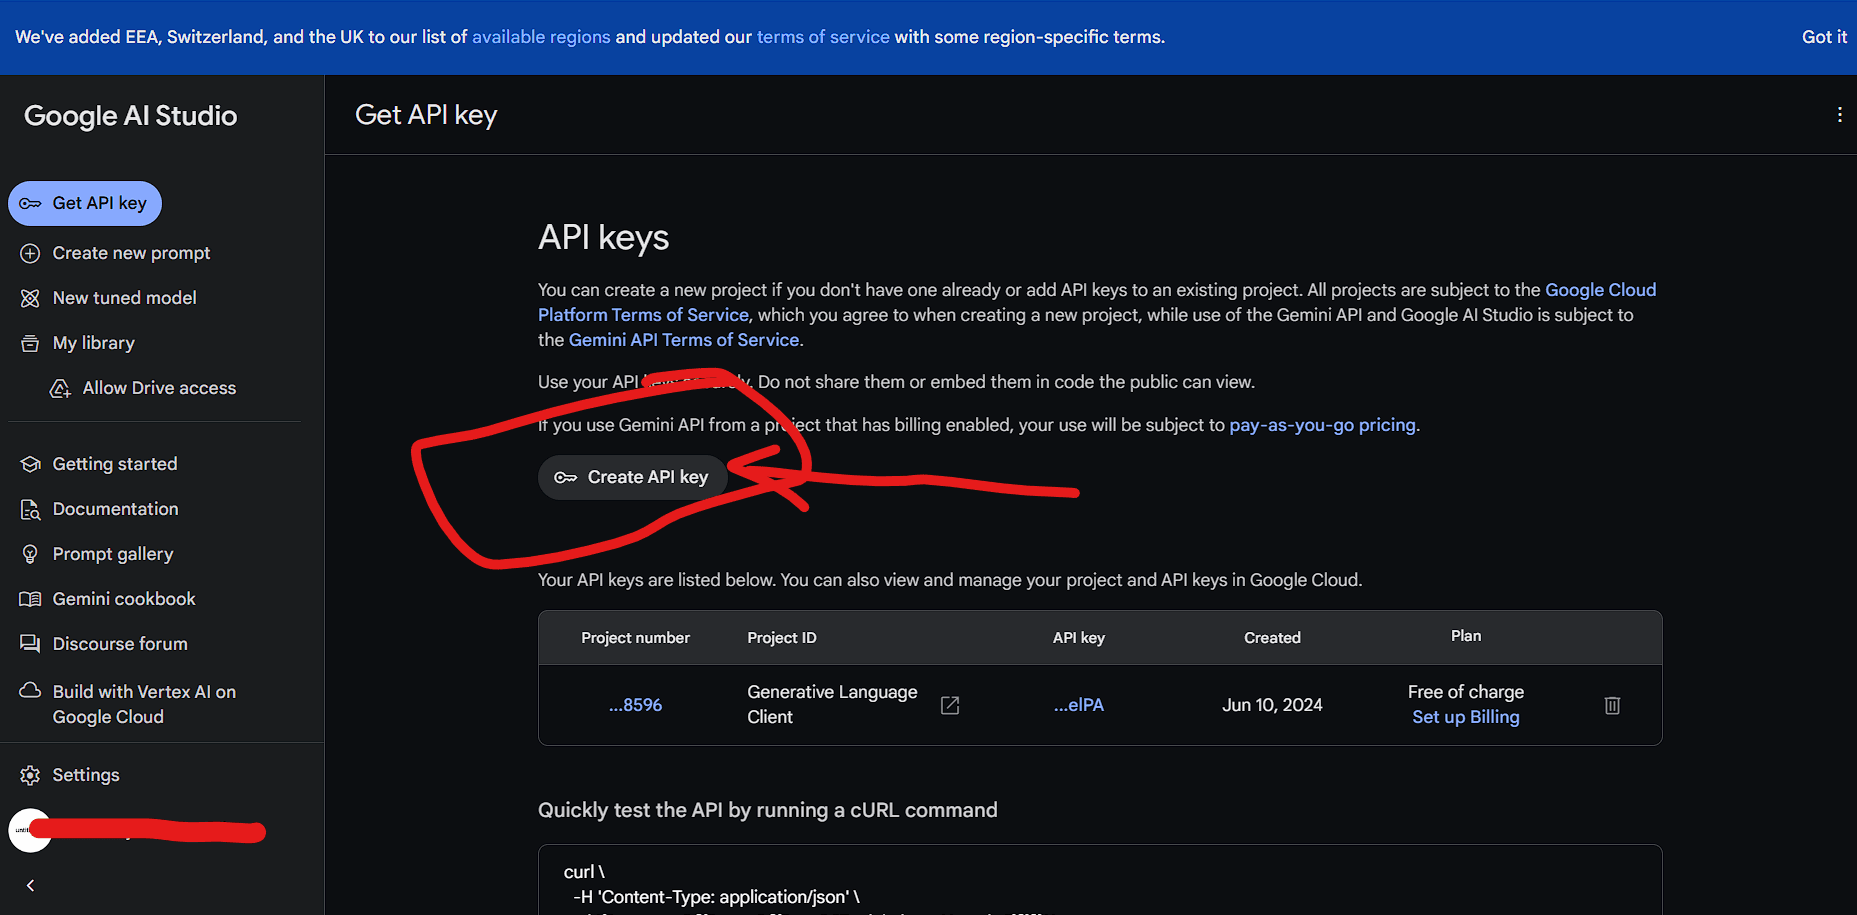Click the API keys heading
The width and height of the screenshot is (1857, 915).
[x=603, y=238]
